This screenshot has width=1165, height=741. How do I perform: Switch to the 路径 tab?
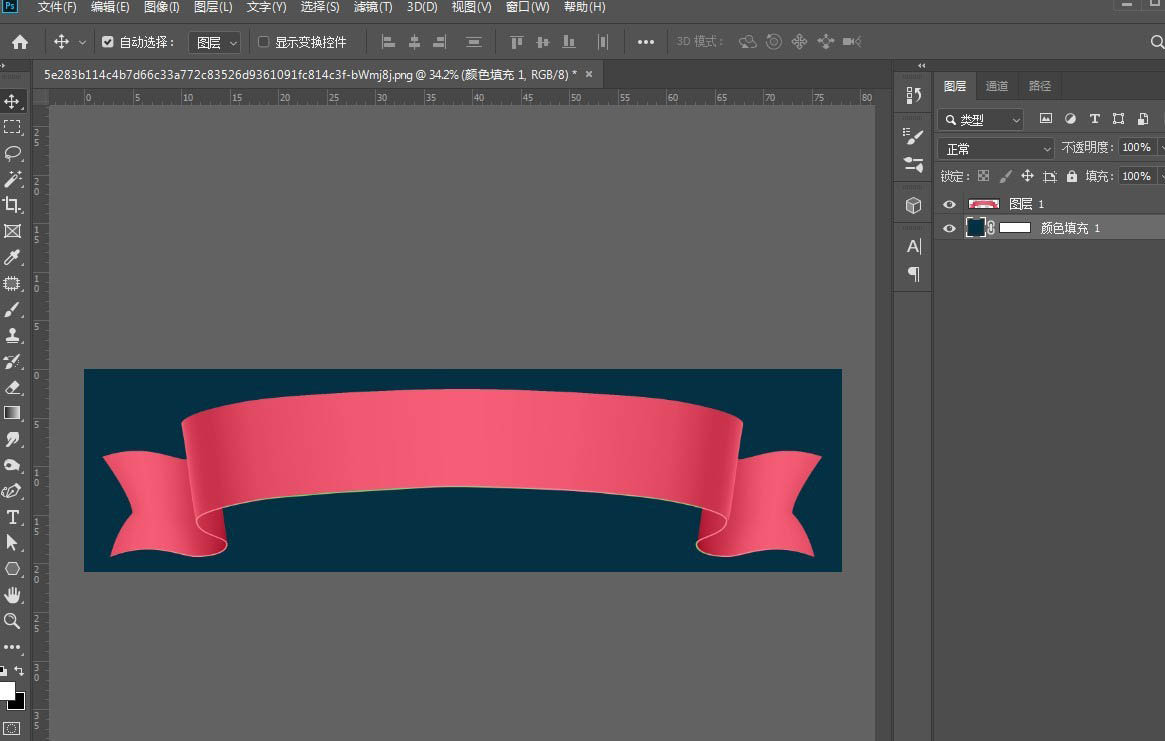[x=1040, y=86]
